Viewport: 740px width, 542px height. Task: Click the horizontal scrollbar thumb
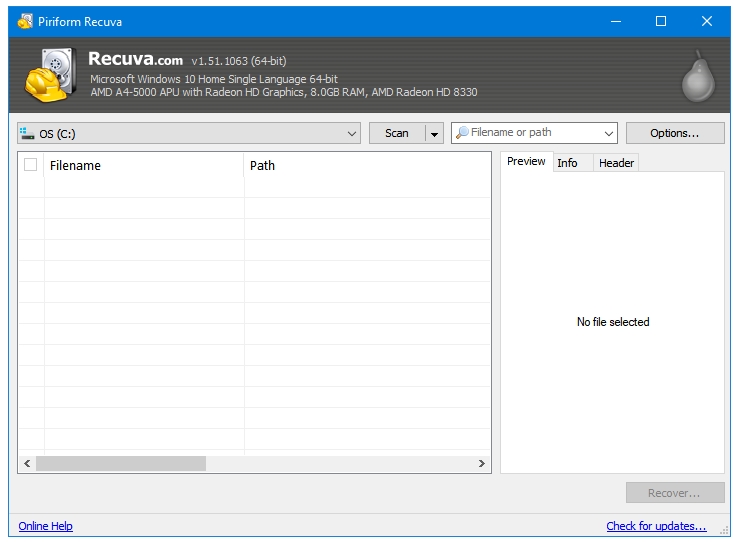coord(121,464)
